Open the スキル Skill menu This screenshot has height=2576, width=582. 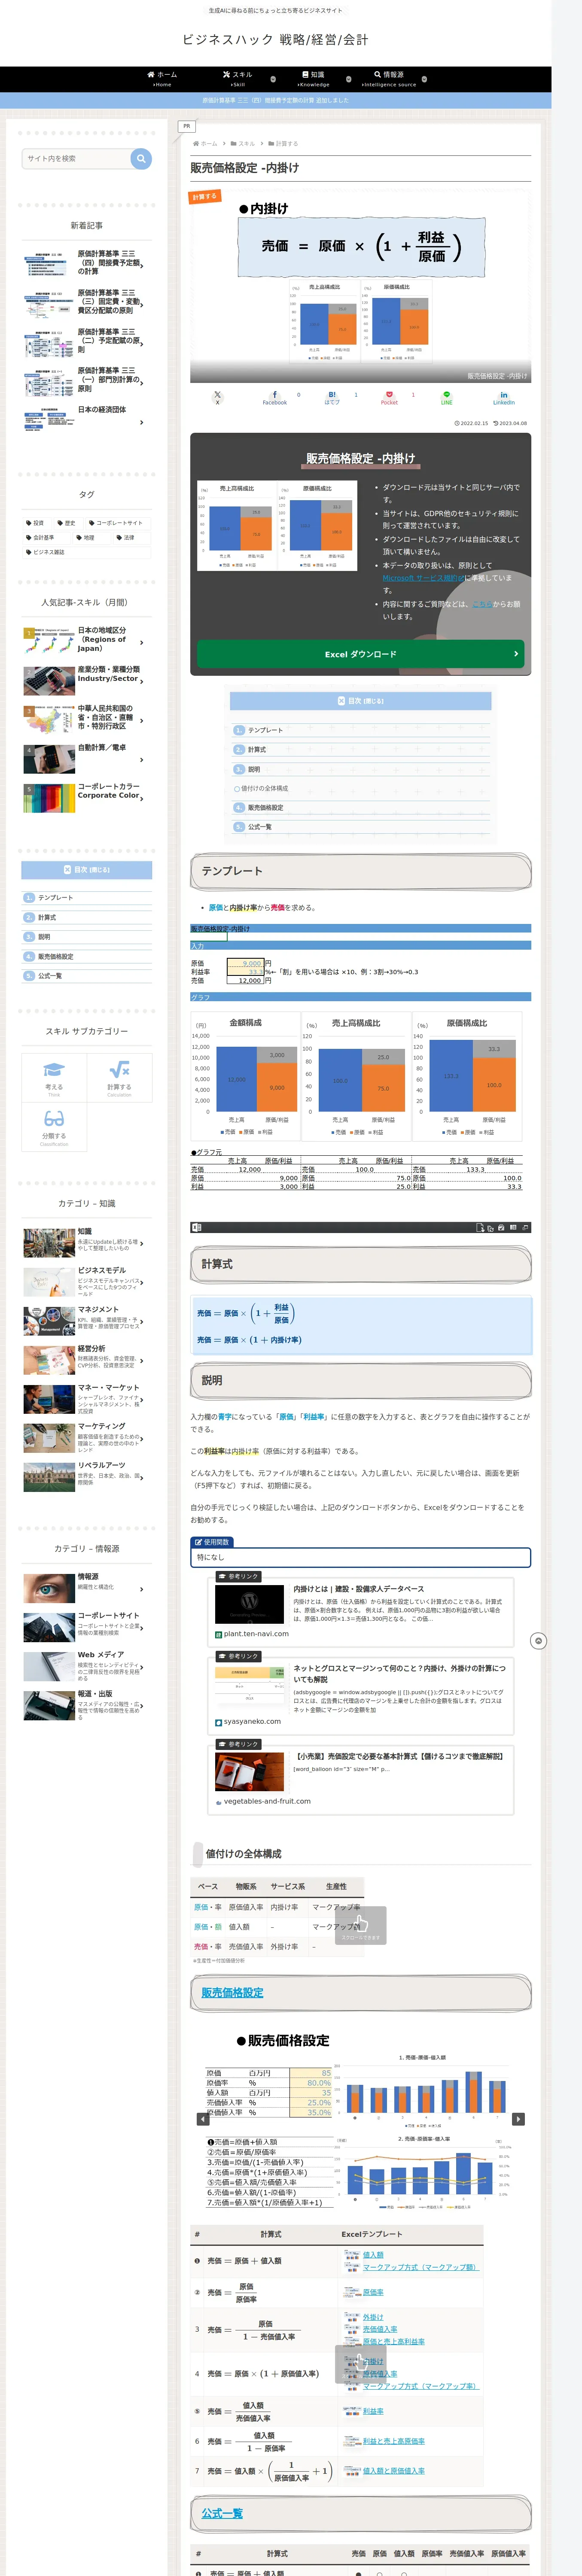(x=238, y=78)
